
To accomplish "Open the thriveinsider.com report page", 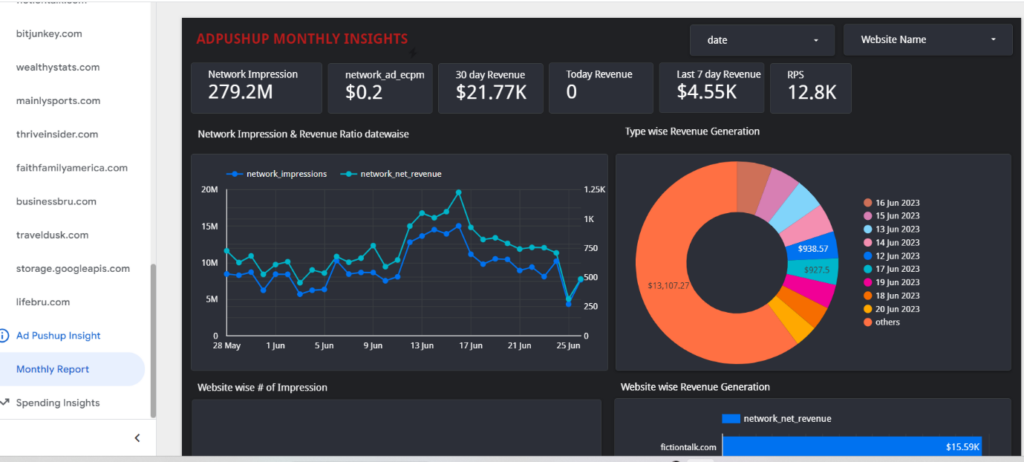I will point(57,134).
